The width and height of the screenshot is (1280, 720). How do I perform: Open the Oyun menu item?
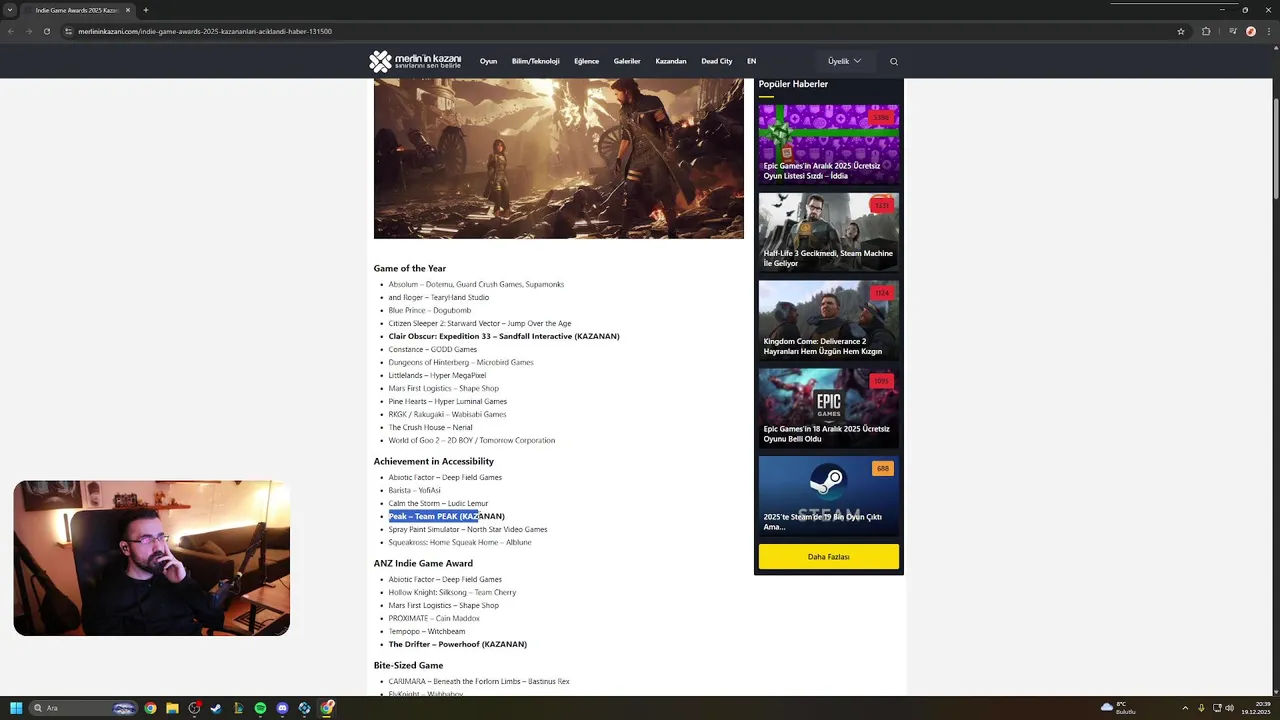(488, 62)
